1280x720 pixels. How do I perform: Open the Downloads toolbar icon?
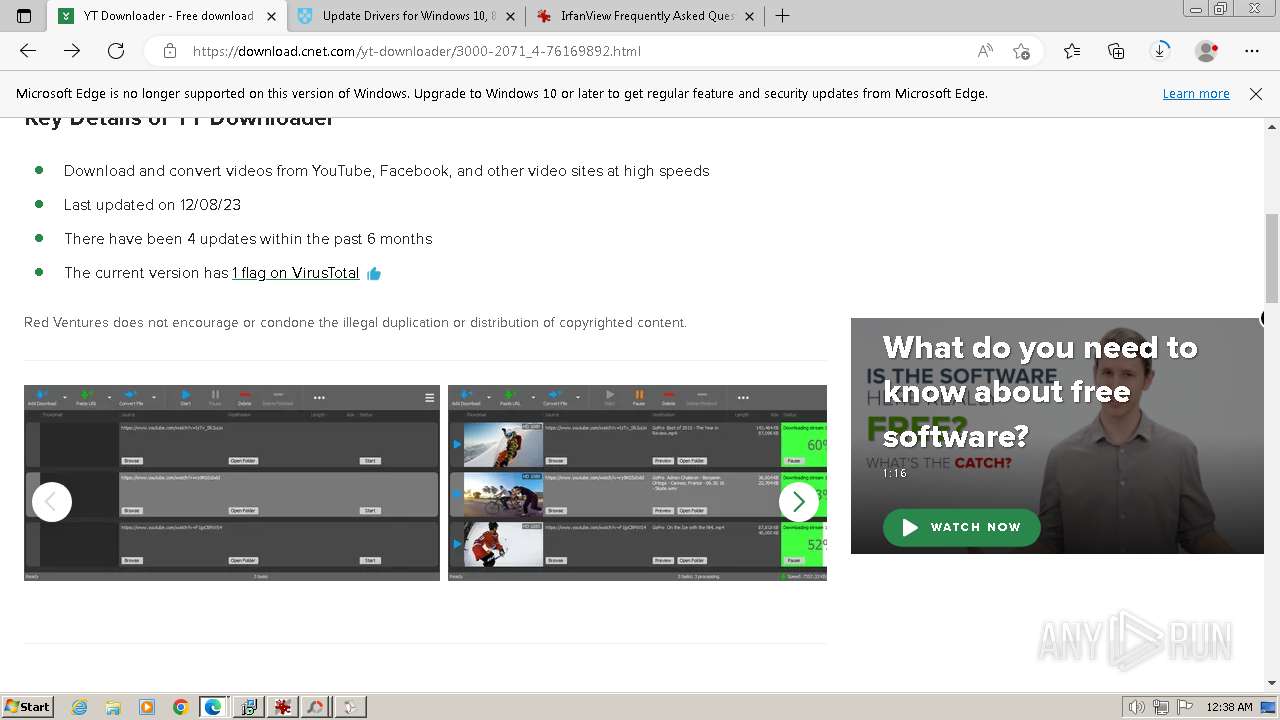[x=1160, y=51]
